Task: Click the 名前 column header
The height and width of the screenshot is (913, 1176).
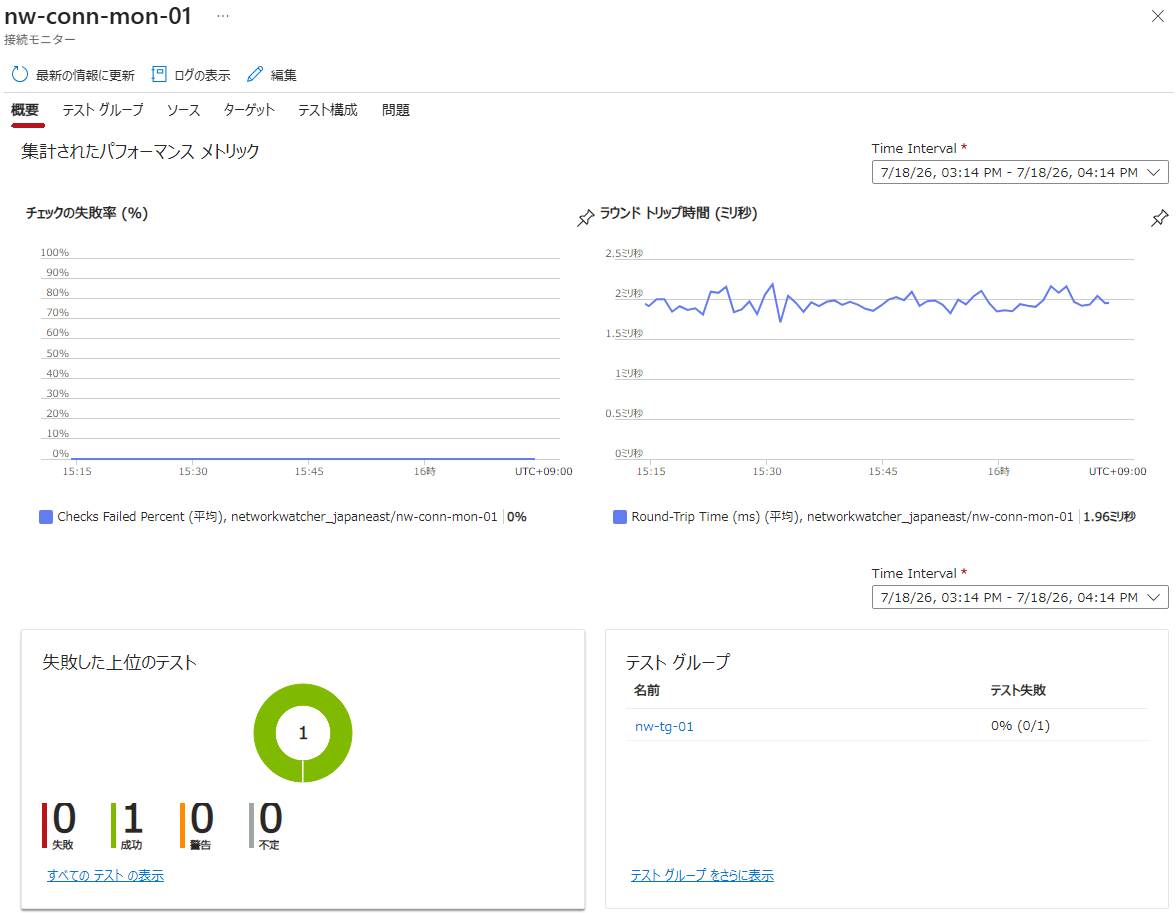Action: coord(646,690)
